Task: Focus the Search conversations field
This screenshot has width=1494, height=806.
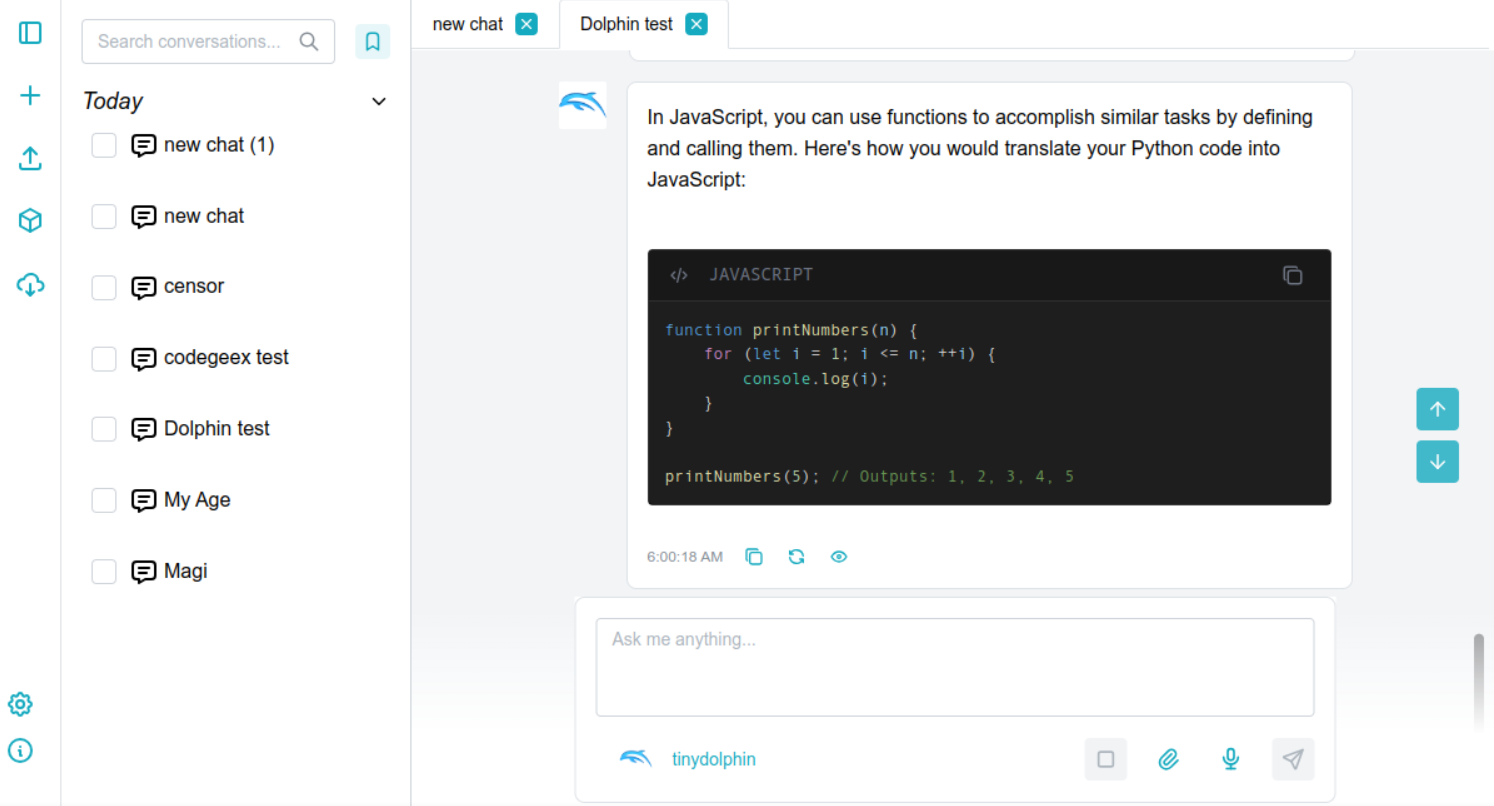Action: (208, 41)
